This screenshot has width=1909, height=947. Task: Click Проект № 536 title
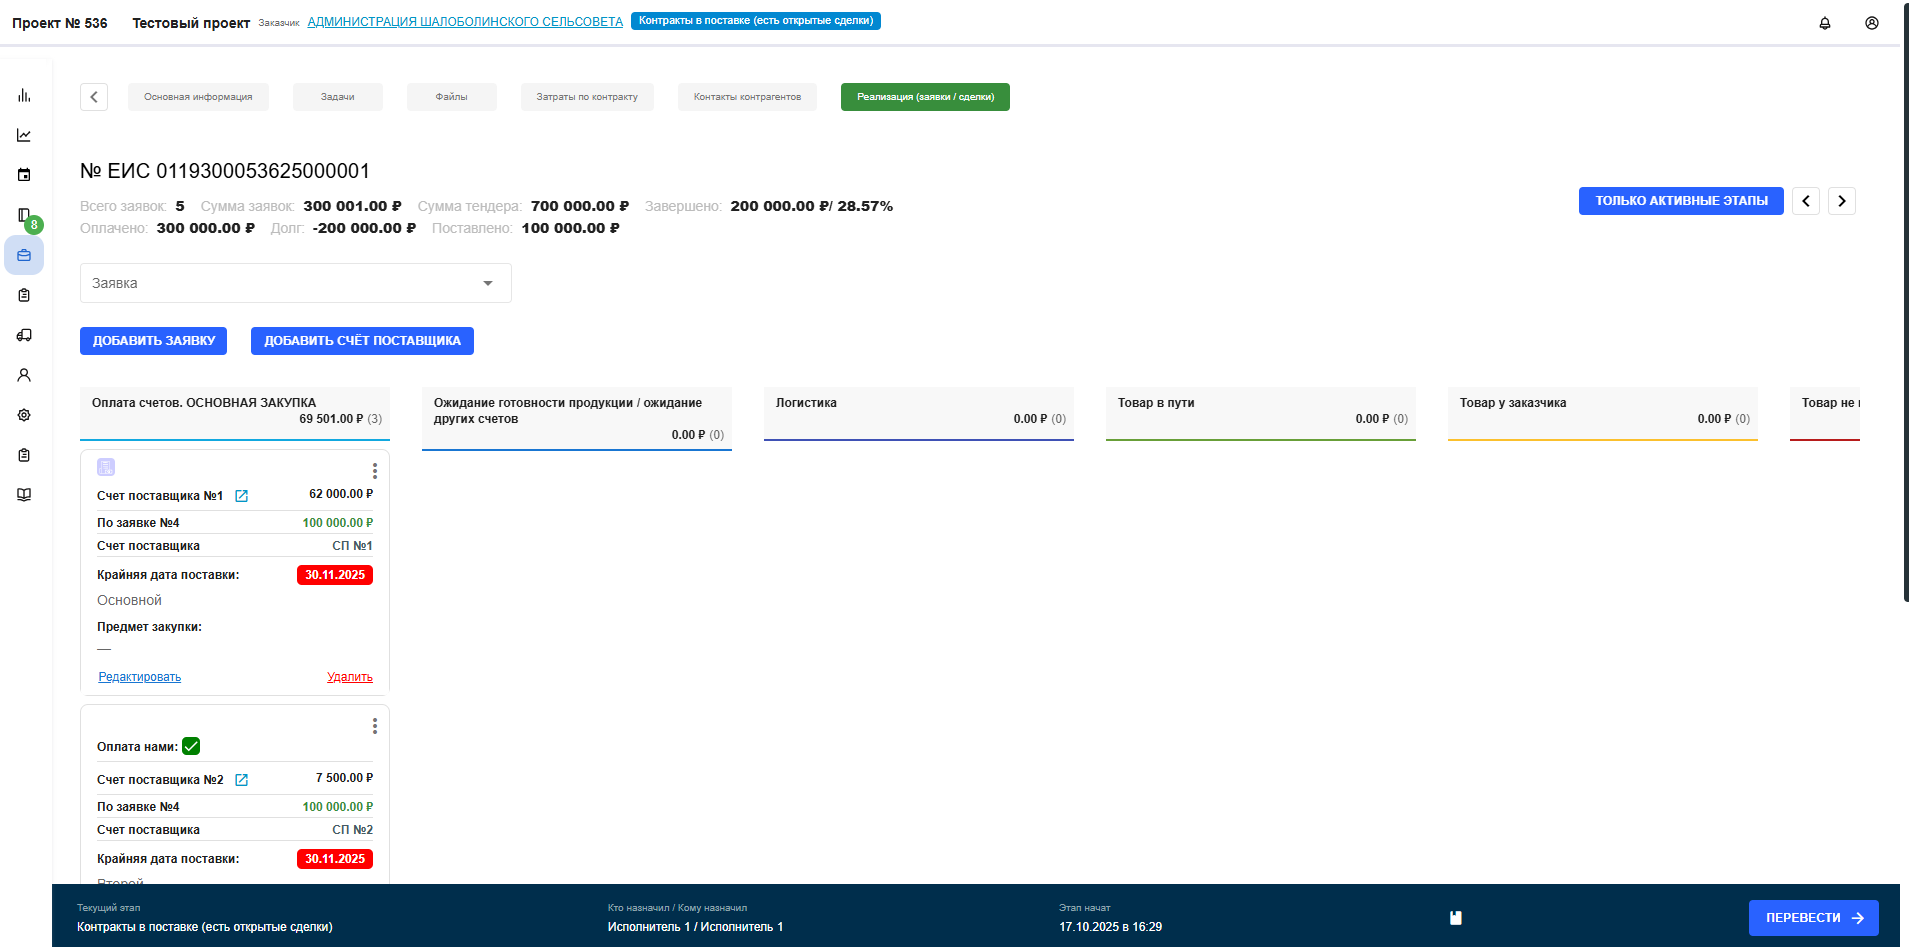(60, 23)
